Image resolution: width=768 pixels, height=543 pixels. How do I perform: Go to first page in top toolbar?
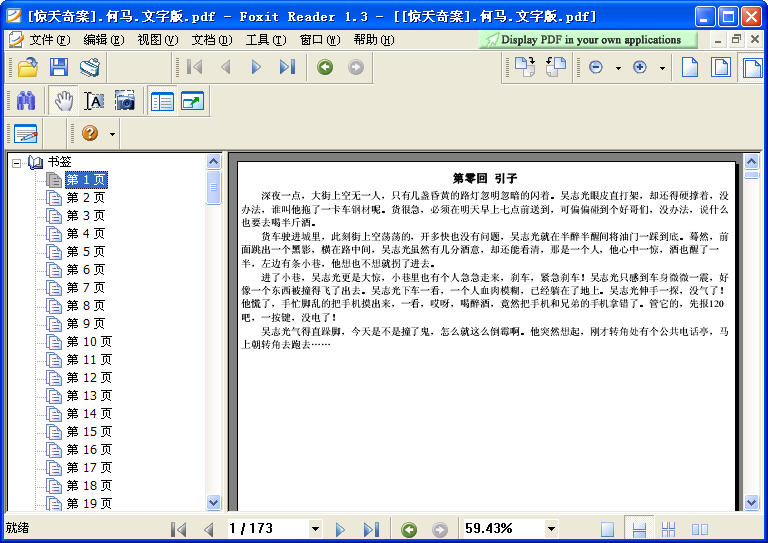(194, 67)
